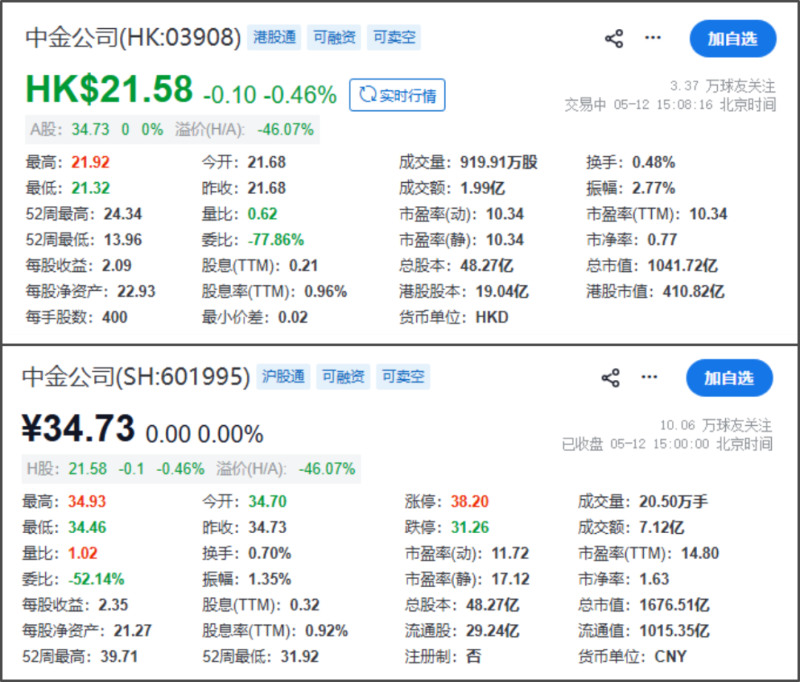Click share icon for SH:601995 stock
The width and height of the screenshot is (800, 682).
pyautogui.click(x=611, y=378)
